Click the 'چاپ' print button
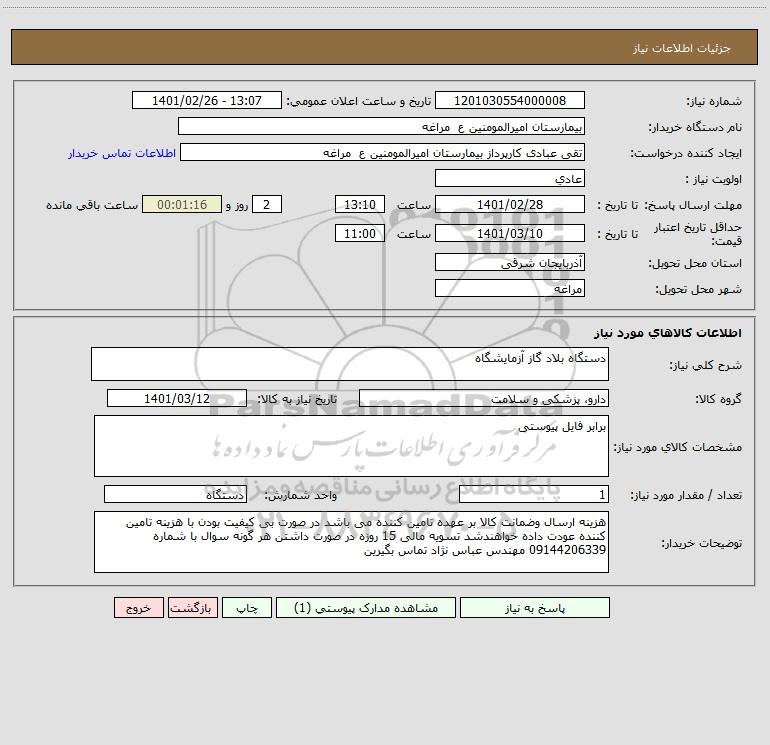 (x=247, y=608)
